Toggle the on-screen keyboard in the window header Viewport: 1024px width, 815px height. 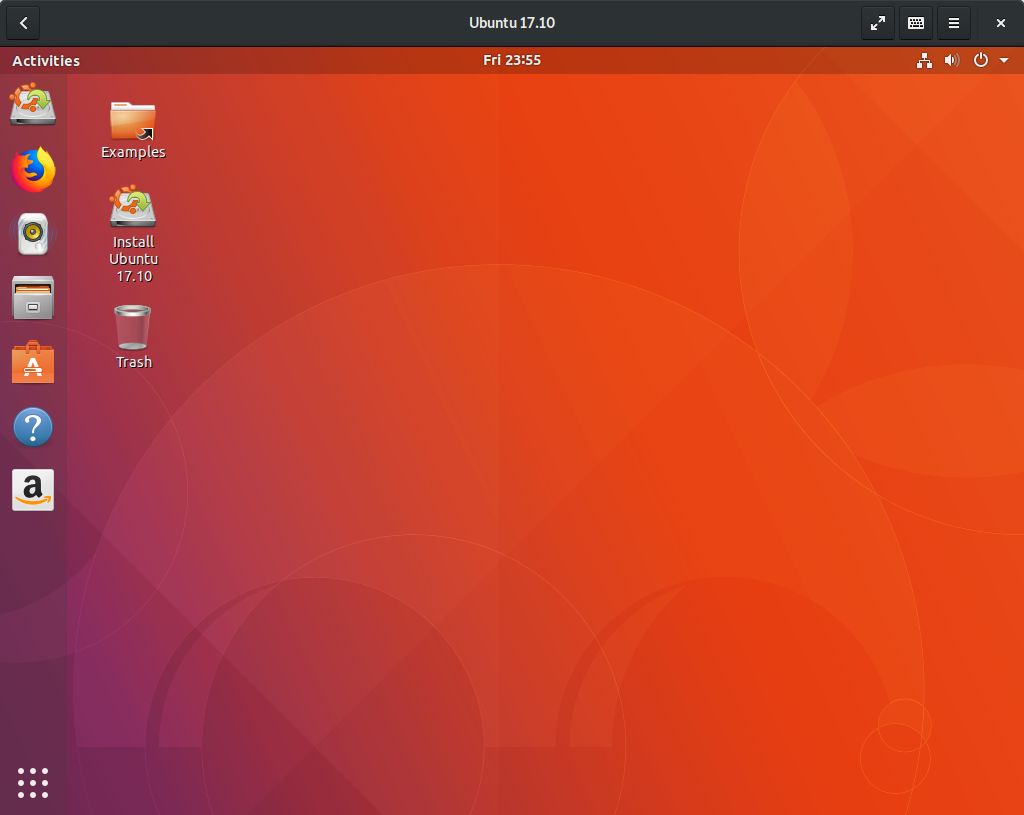[x=915, y=22]
